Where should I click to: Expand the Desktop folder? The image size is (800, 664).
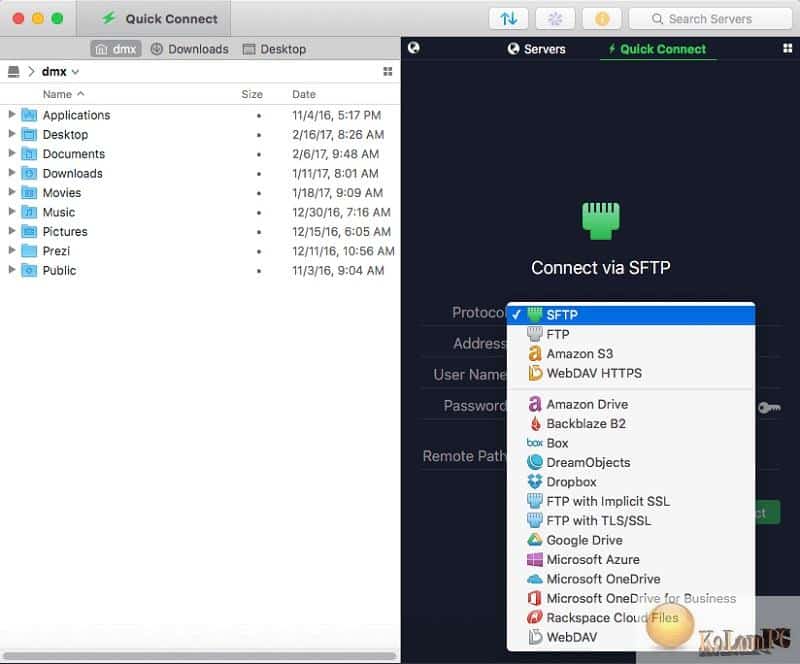click(12, 134)
